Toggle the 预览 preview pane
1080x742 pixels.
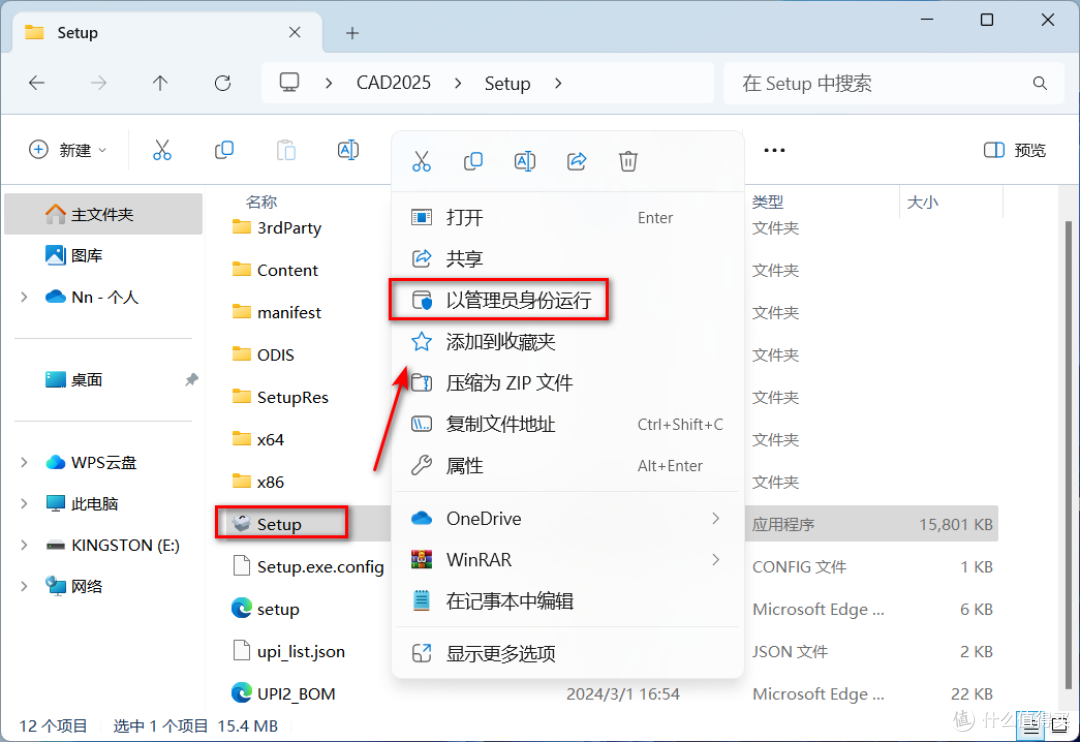point(1015,150)
